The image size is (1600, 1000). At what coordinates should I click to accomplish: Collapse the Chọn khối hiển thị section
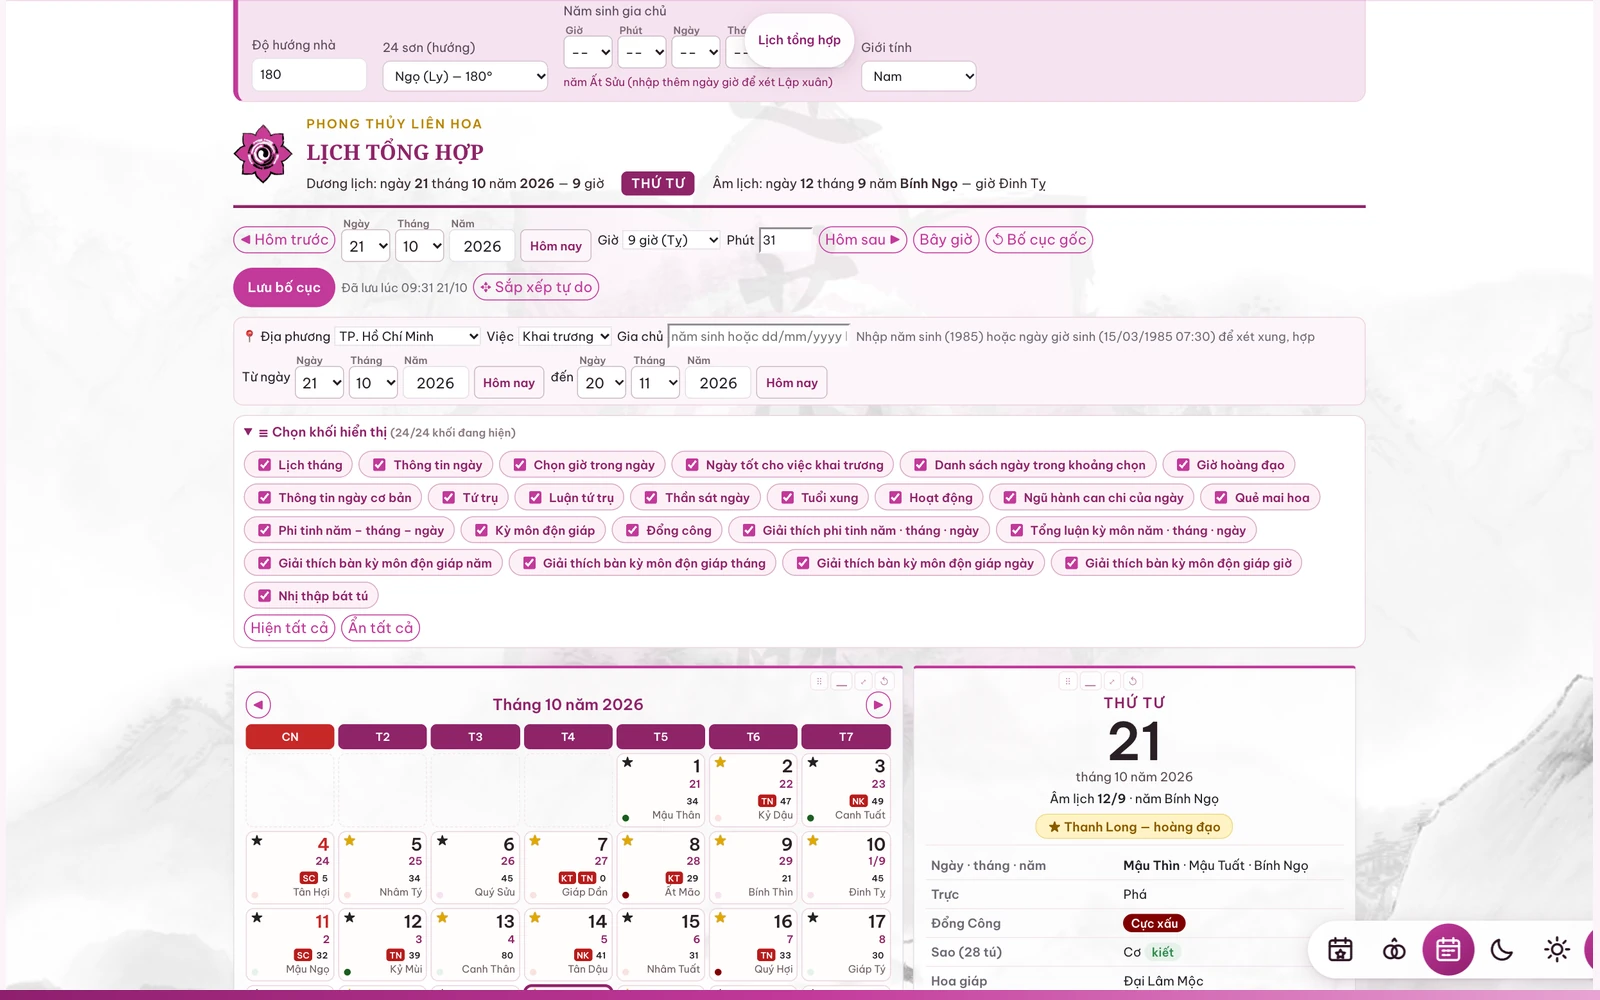[248, 432]
